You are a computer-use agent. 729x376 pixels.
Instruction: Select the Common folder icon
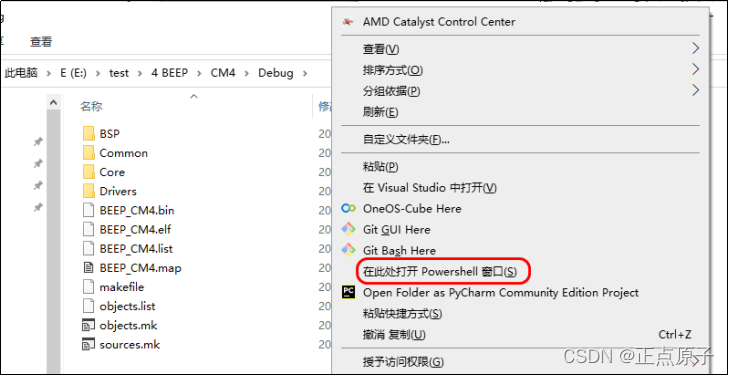tap(89, 153)
